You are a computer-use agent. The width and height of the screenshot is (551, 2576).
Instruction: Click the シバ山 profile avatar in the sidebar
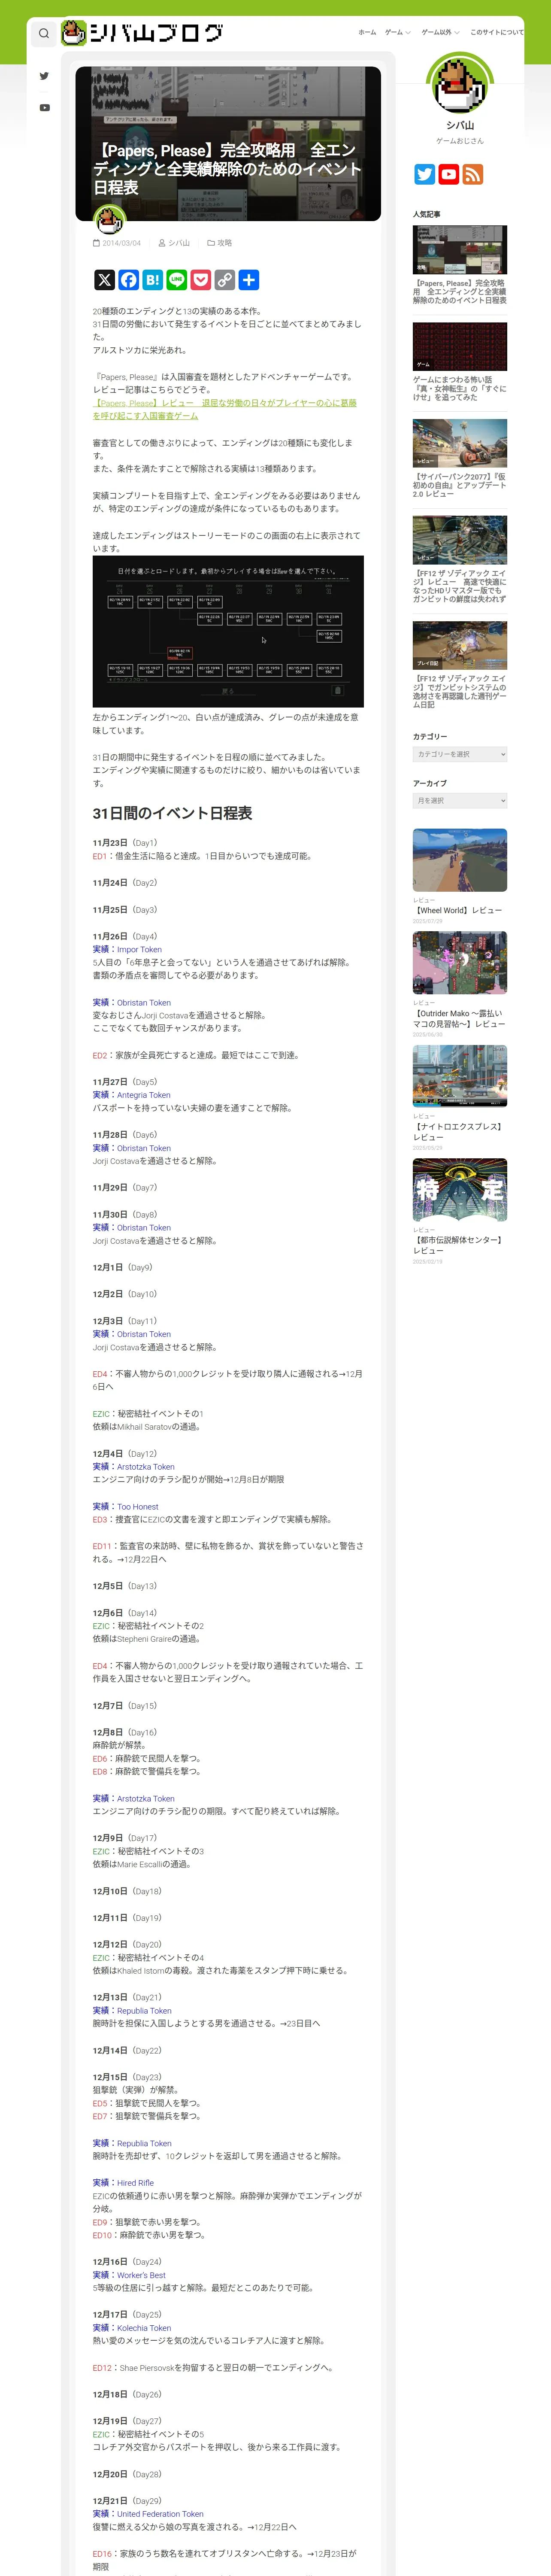pos(460,85)
